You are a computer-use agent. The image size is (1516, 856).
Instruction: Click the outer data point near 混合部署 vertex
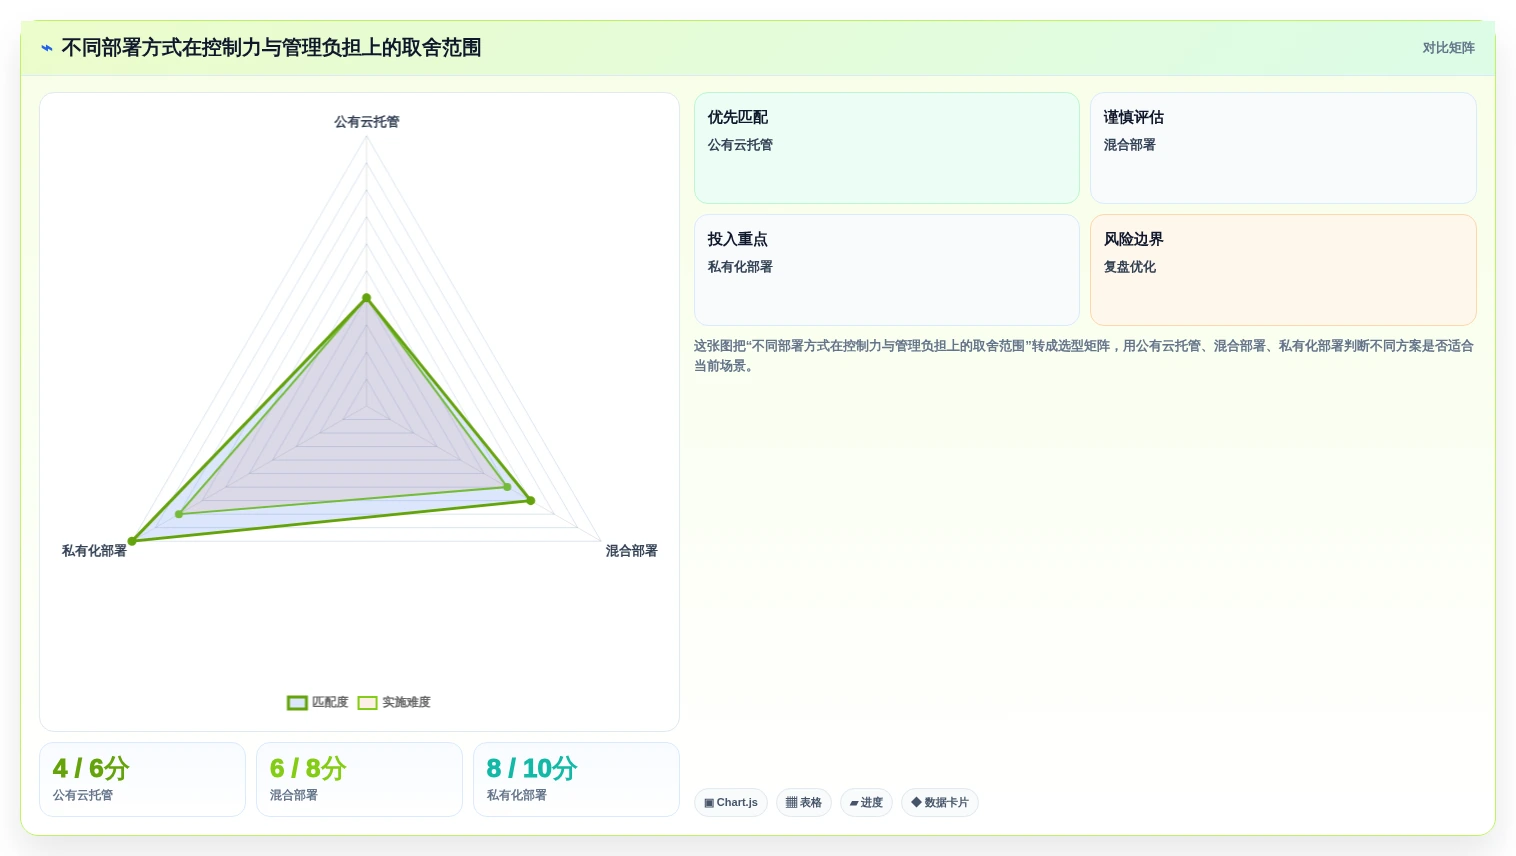point(531,500)
